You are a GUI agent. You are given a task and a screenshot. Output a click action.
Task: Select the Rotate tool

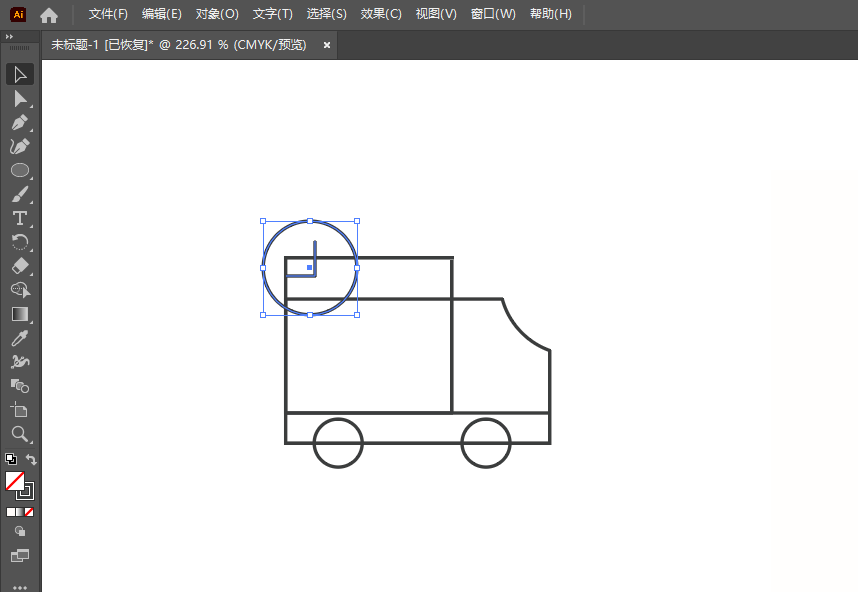[x=20, y=242]
